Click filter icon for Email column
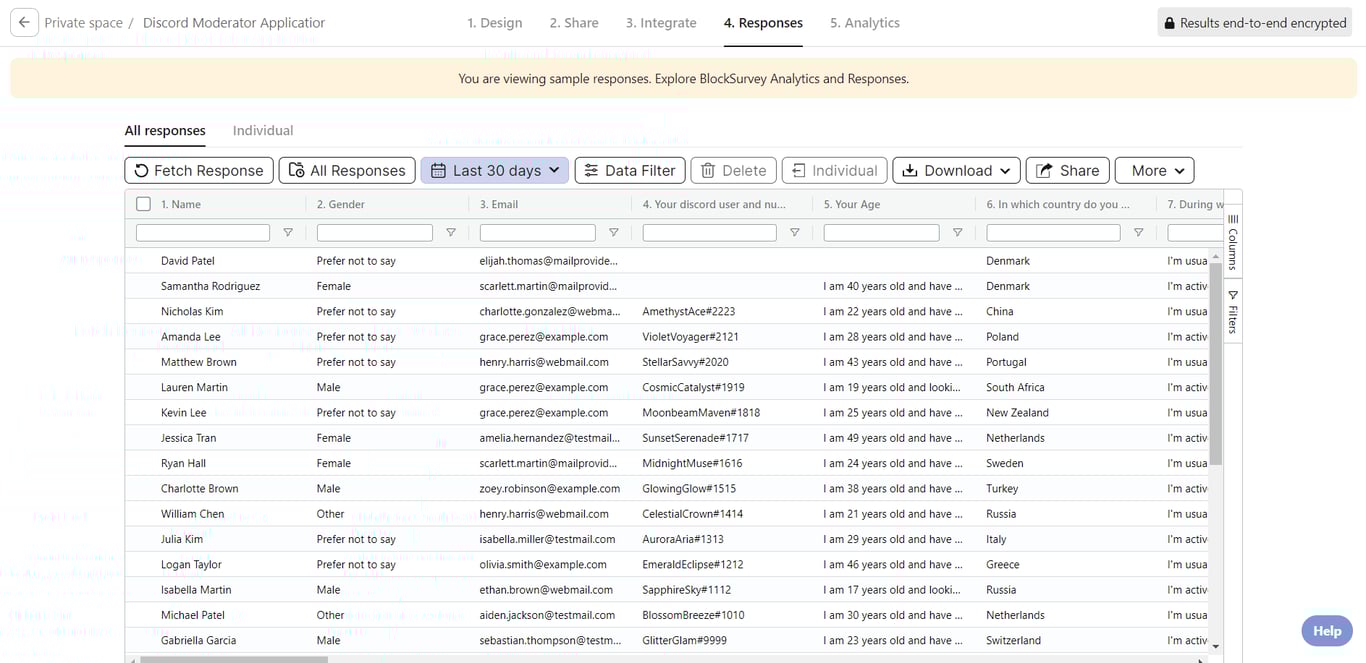Viewport: 1366px width, 663px height. (x=614, y=233)
